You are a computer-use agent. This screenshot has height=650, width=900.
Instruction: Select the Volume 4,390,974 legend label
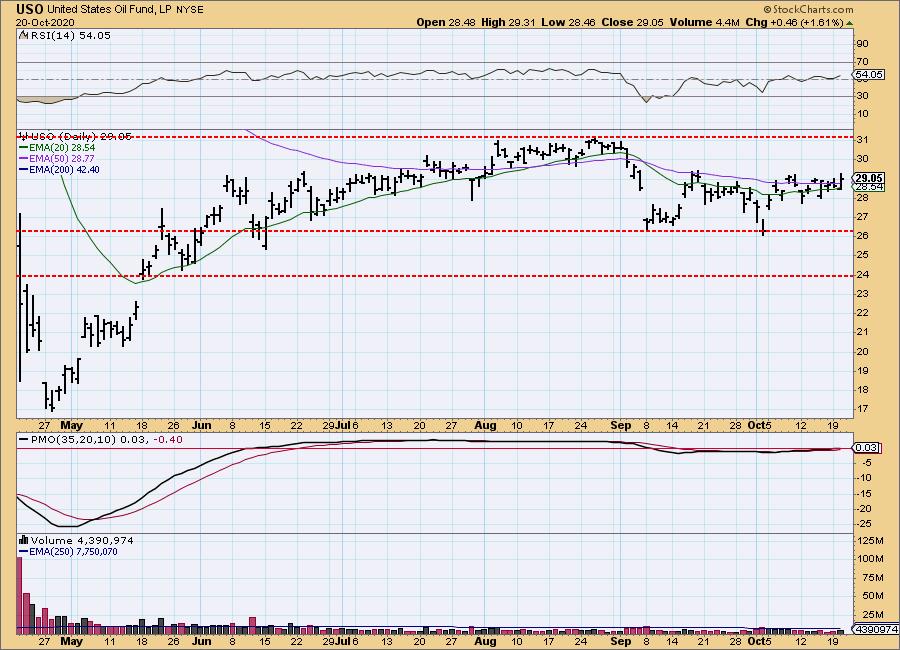(x=82, y=540)
